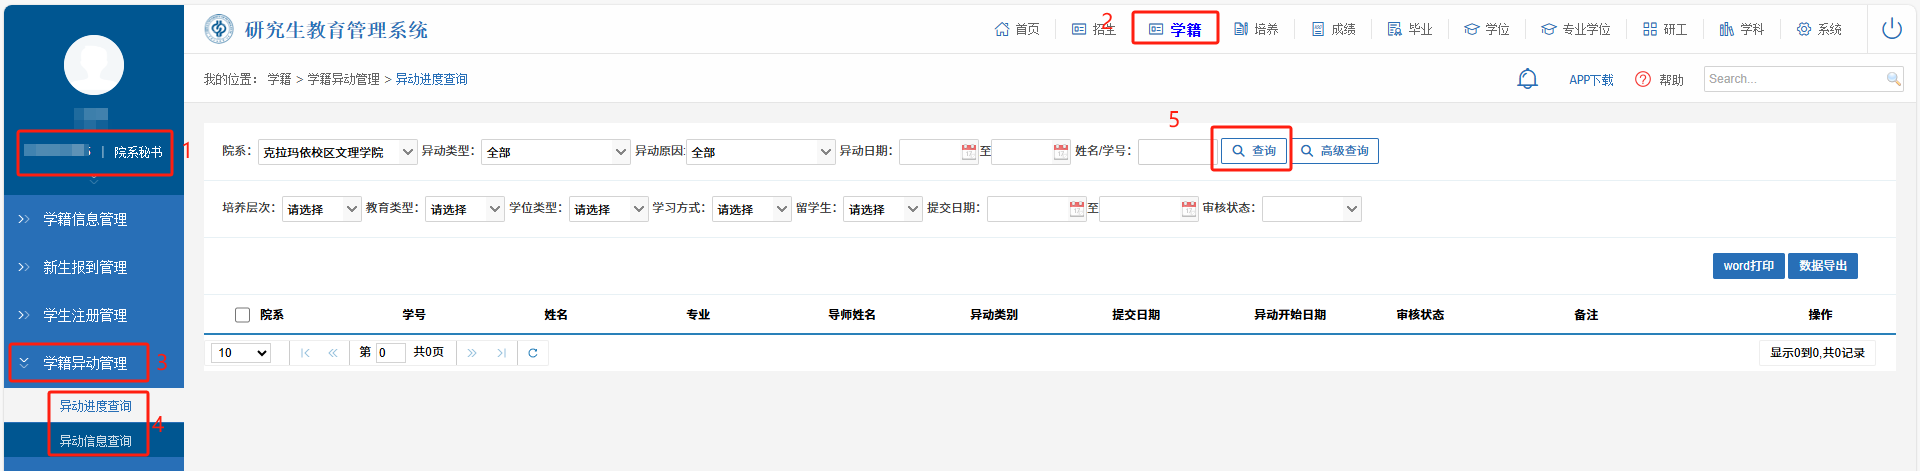Go to first page using pagination arrow
The image size is (1920, 471).
tap(305, 353)
